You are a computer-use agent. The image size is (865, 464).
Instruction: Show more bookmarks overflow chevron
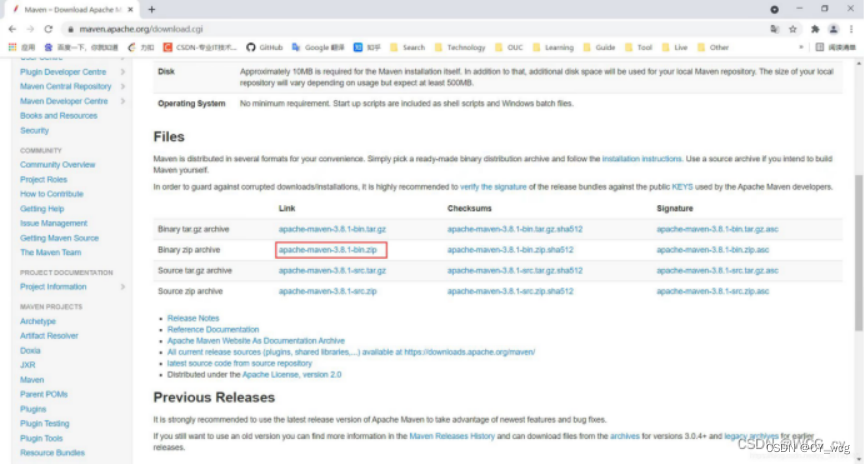click(801, 47)
